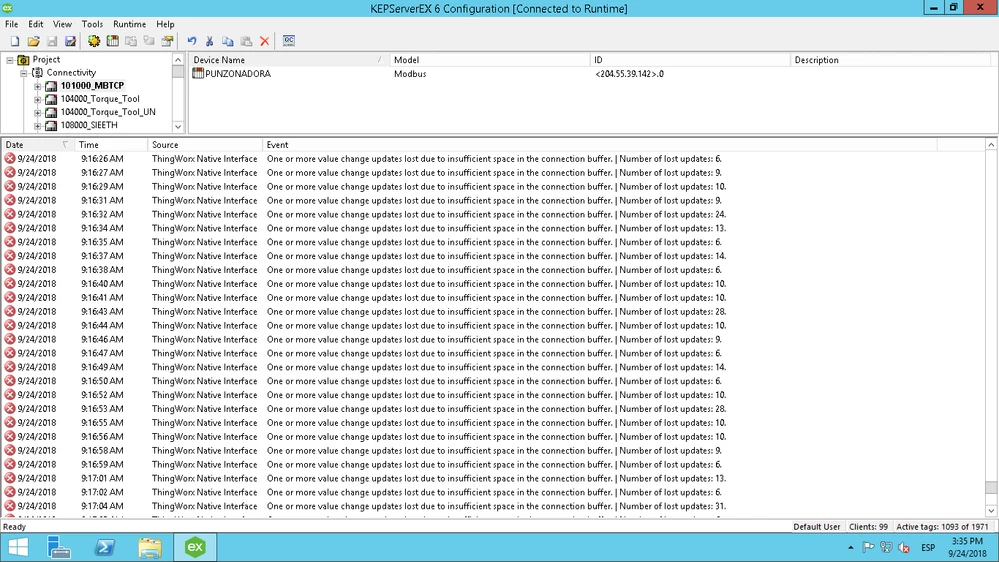
Task: Select the 9:16:43 AM event row
Action: pos(492,312)
